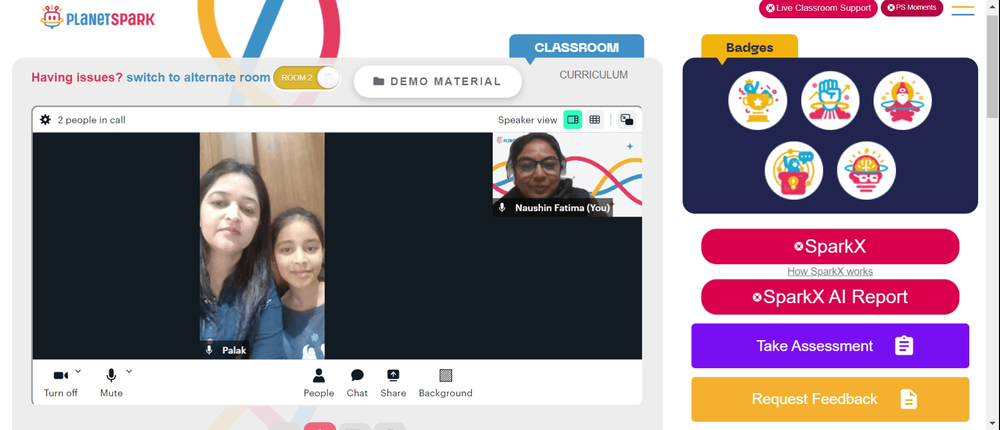The image size is (1000, 430).
Task: Turn off the camera
Action: [x=61, y=383]
